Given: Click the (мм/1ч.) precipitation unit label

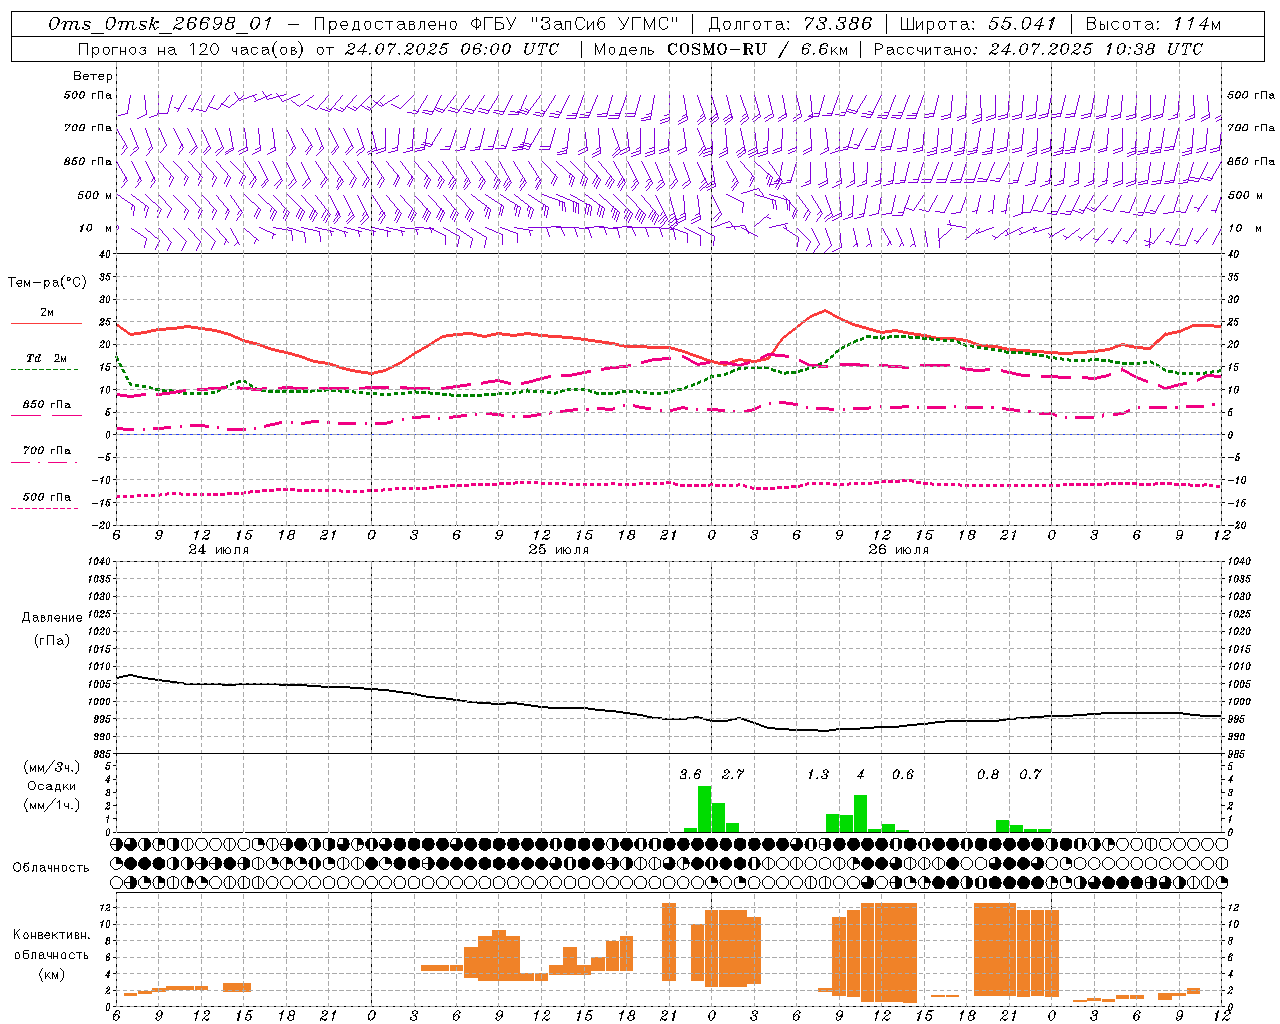Looking at the screenshot, I should (52, 805).
